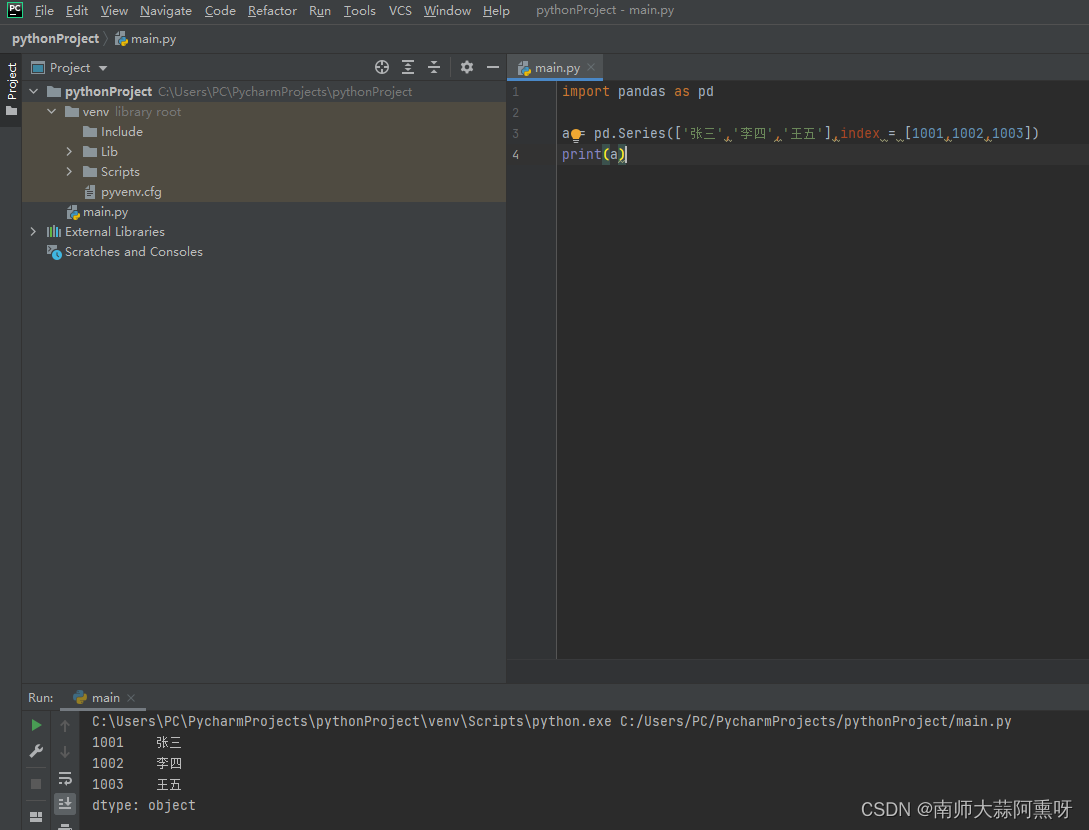
Task: Click the yellow intention bulb in editor
Action: [x=576, y=135]
